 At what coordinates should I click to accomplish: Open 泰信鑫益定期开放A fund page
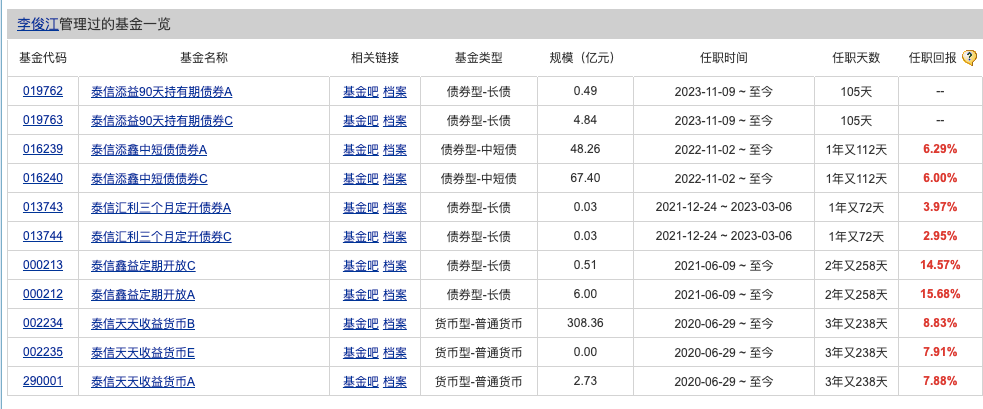(143, 295)
